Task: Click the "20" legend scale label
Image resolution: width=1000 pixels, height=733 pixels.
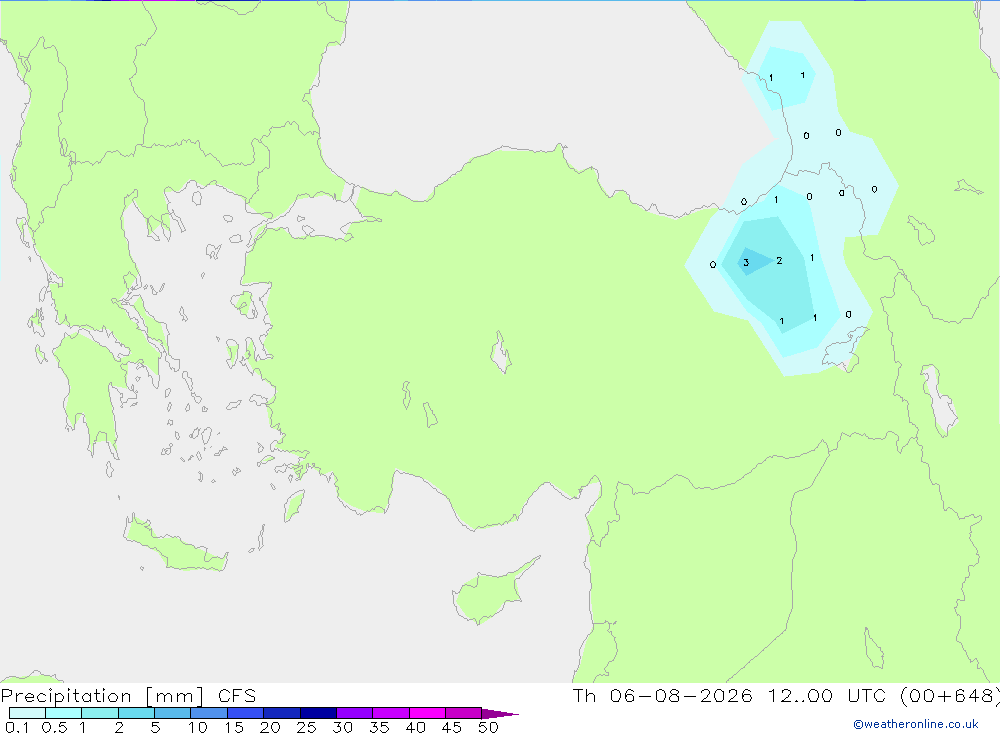Action: point(270,727)
